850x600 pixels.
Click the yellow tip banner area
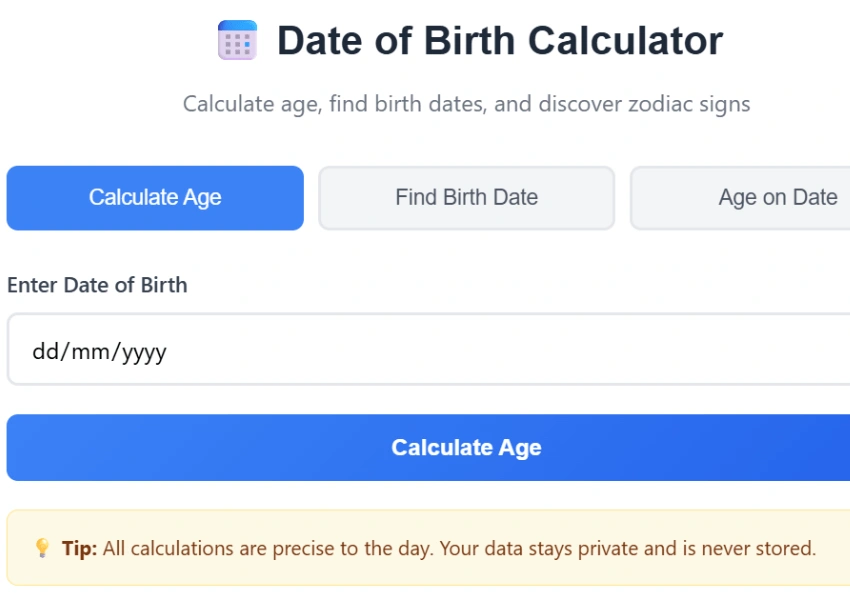(425, 548)
